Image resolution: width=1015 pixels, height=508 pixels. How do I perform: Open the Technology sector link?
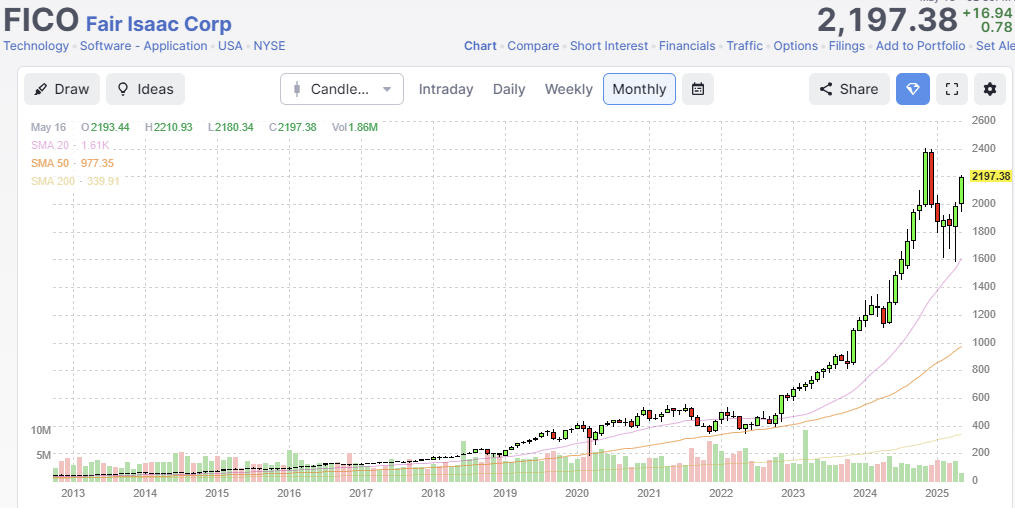[x=36, y=46]
